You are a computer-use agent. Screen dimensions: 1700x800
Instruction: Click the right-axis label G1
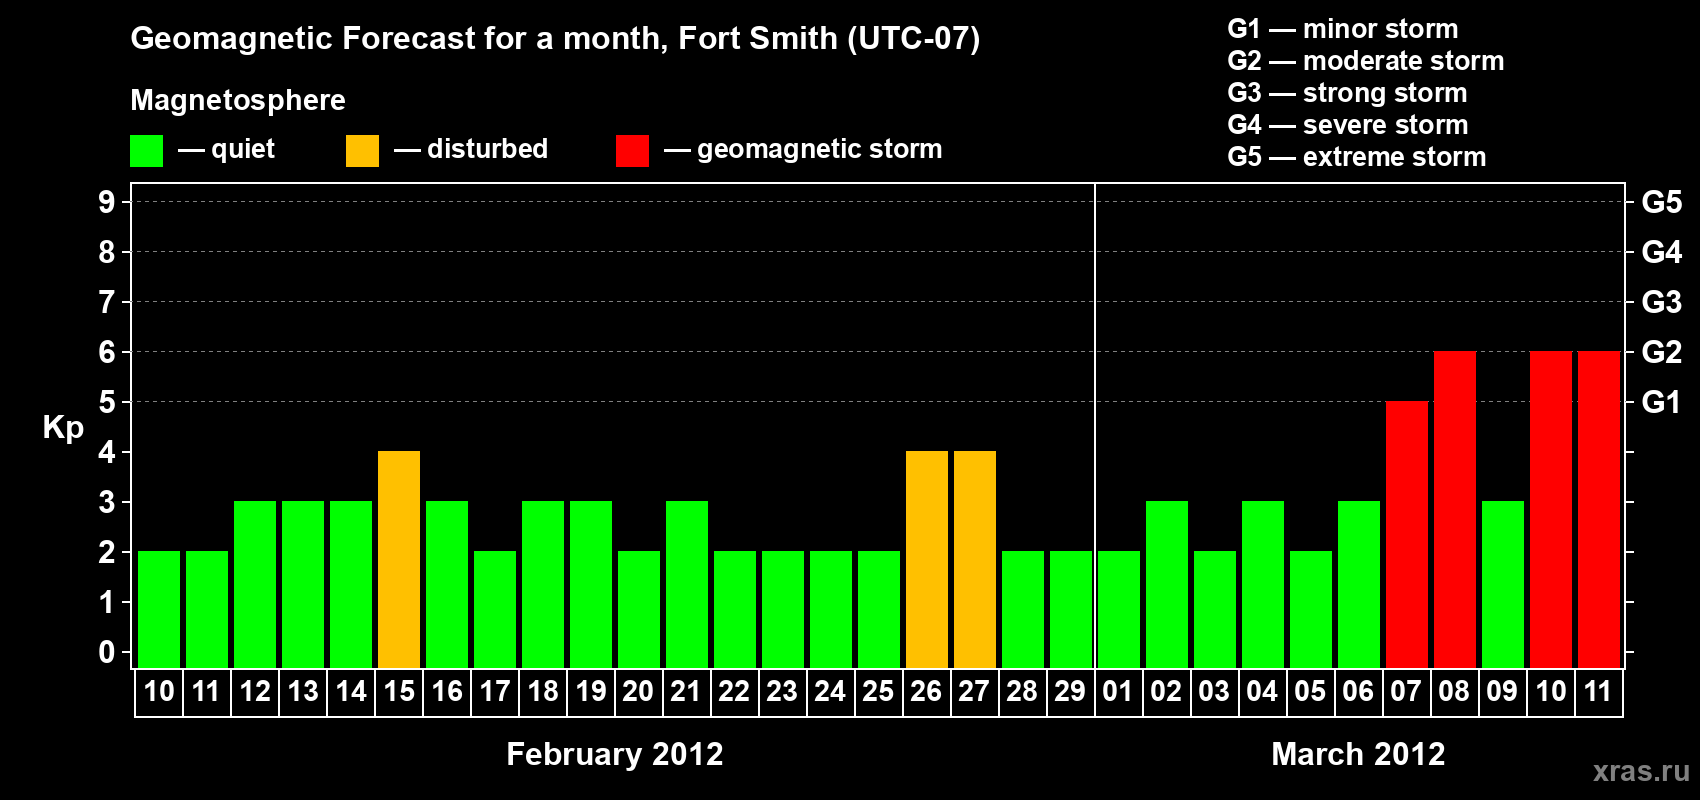click(x=1662, y=402)
